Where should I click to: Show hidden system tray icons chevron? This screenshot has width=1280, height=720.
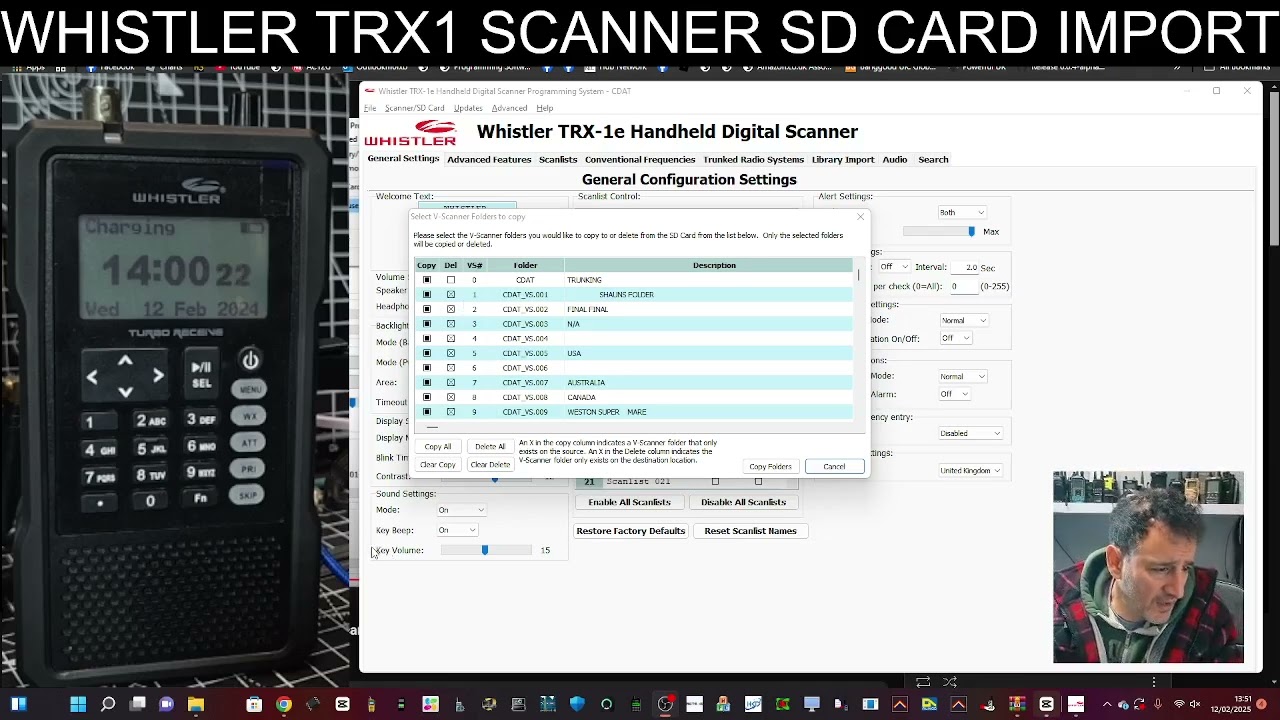1106,704
